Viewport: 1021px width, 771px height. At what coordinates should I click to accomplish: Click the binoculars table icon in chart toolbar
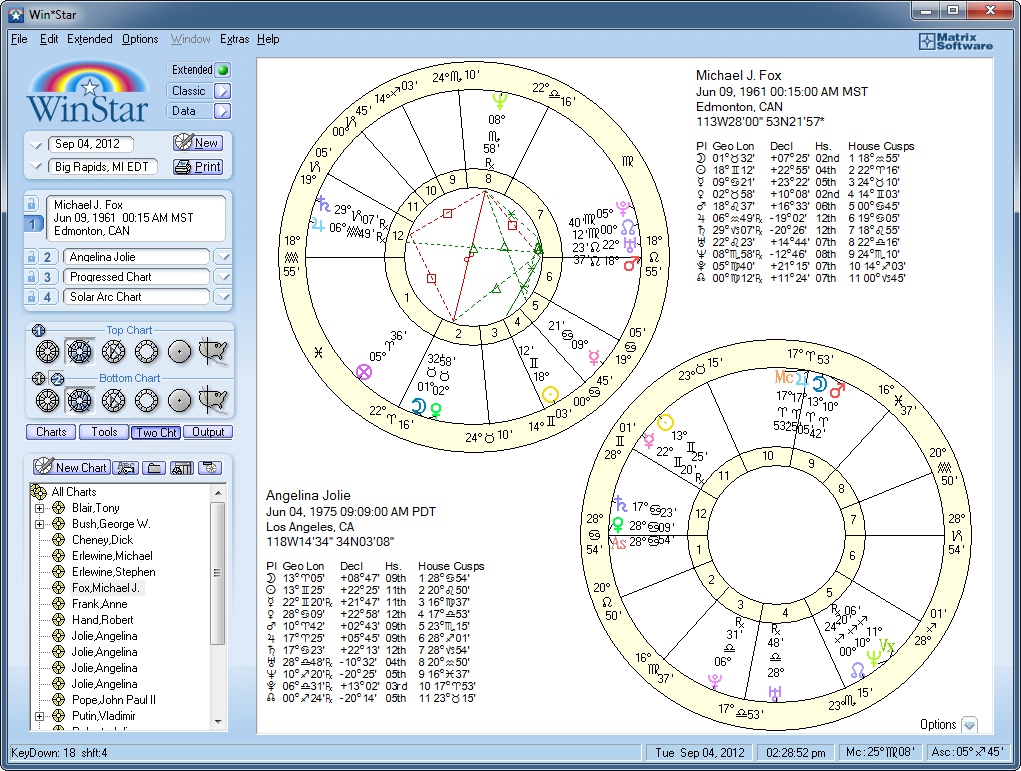182,468
